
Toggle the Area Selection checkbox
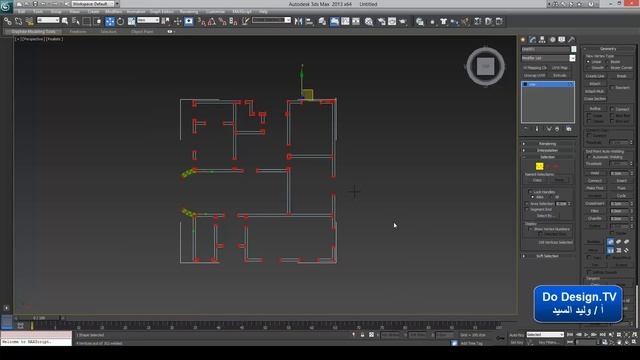(x=527, y=203)
